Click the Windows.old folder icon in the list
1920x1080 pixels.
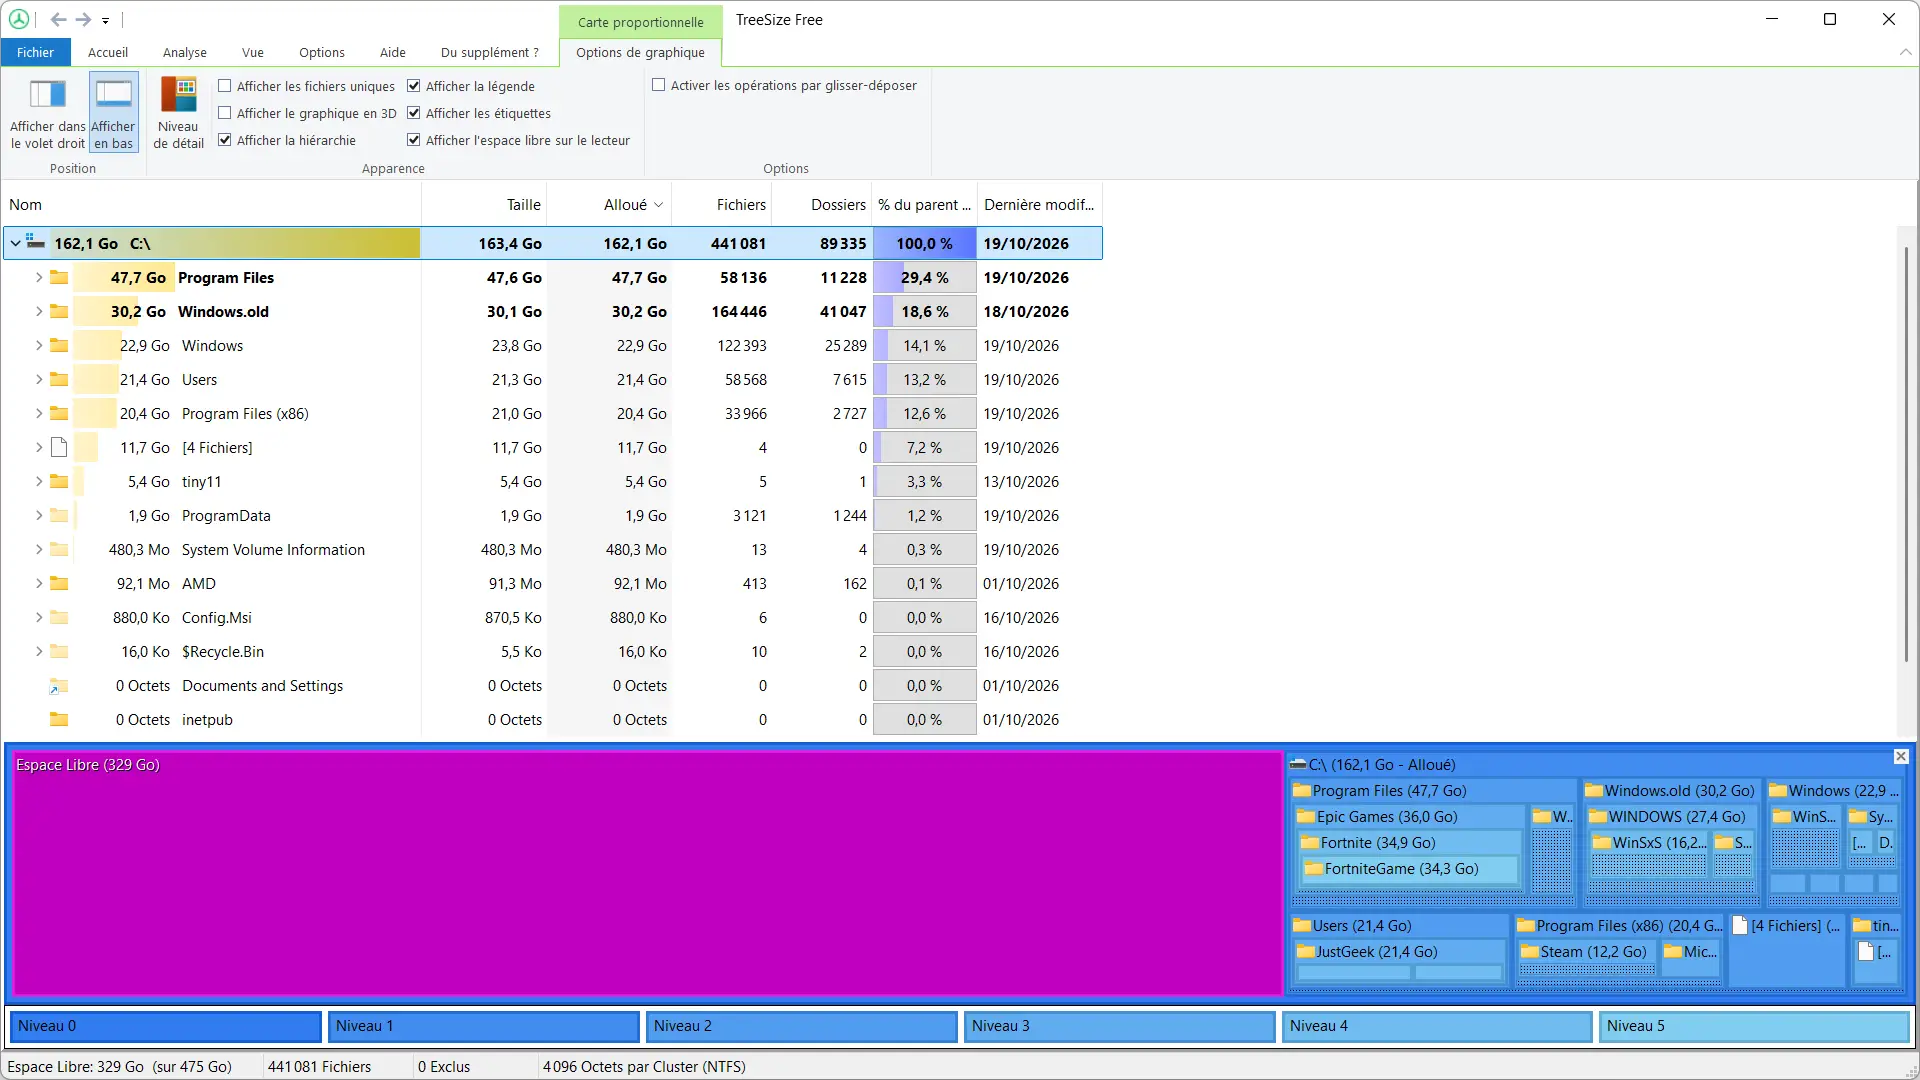tap(59, 311)
